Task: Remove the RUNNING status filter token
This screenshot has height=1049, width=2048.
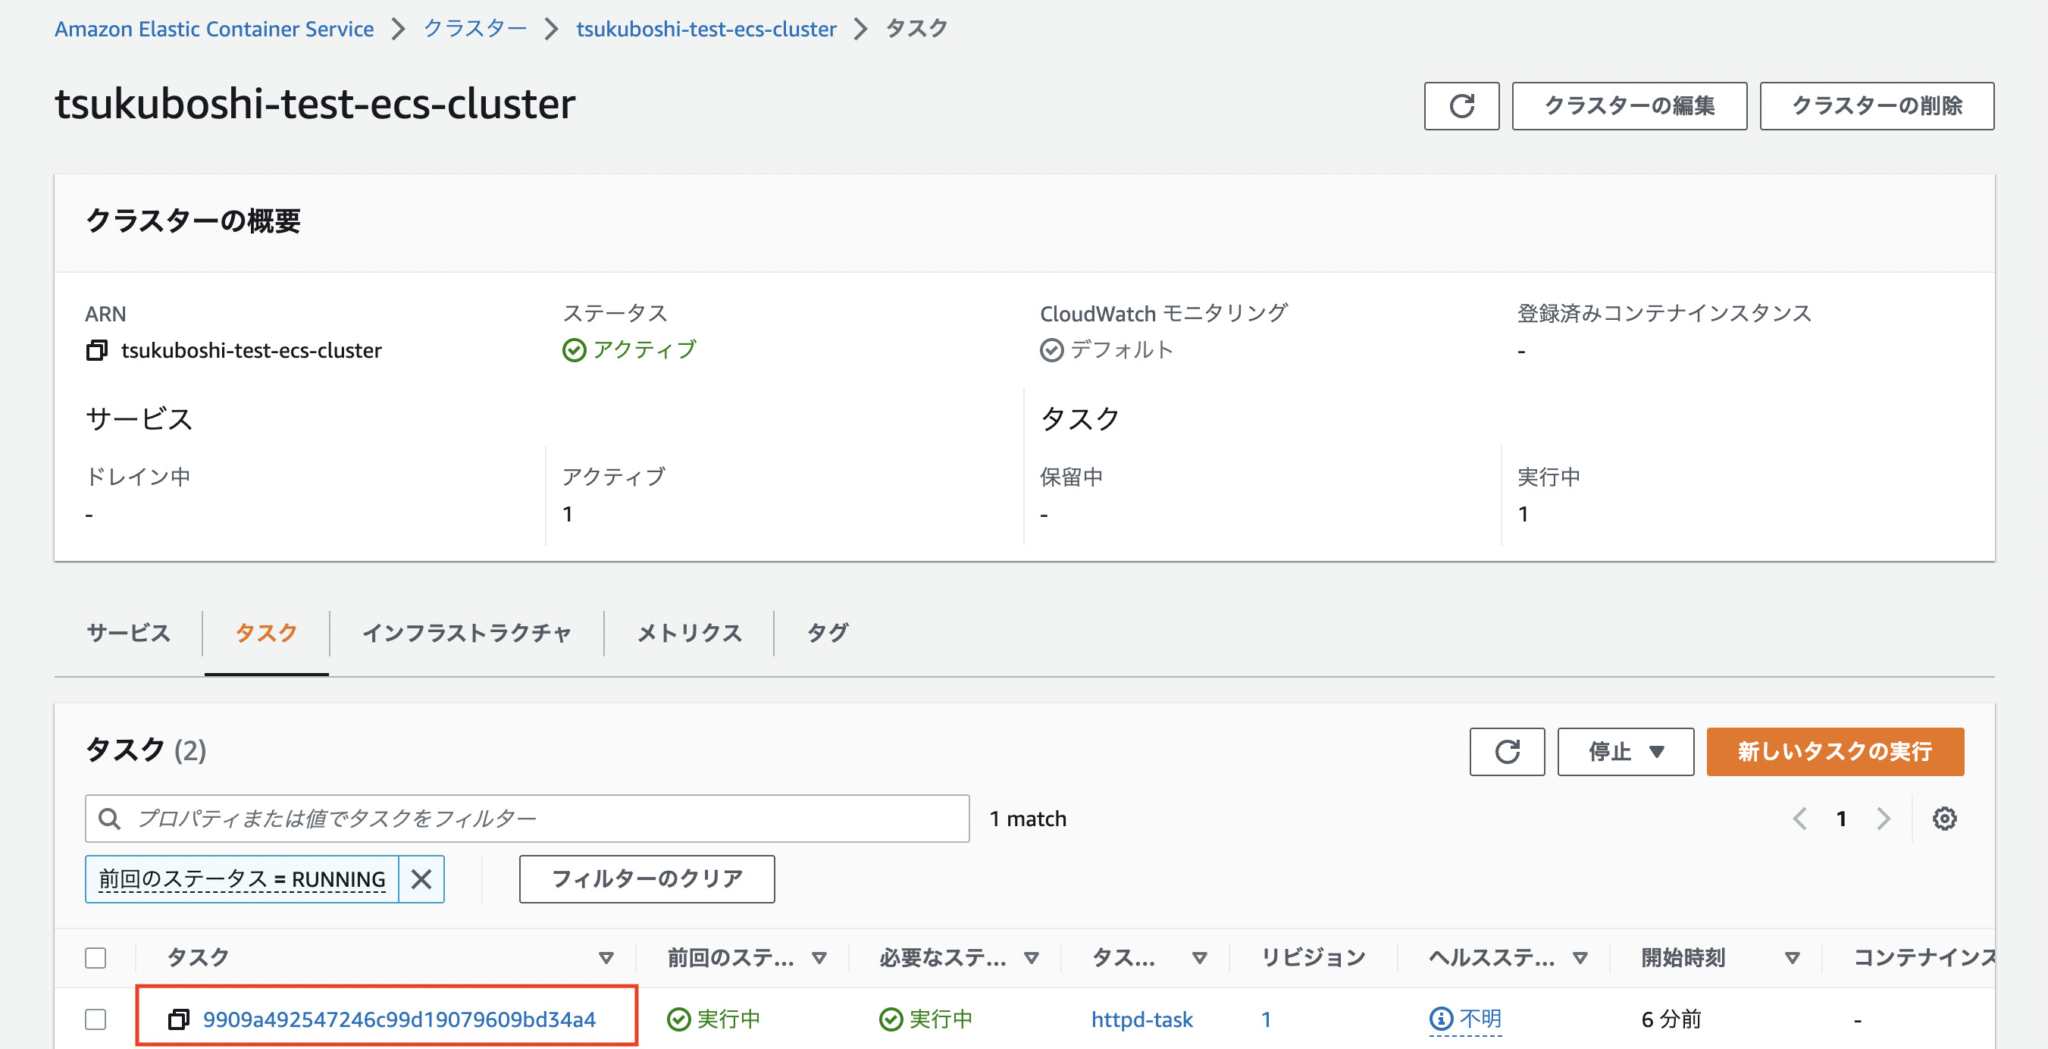Action: point(421,879)
